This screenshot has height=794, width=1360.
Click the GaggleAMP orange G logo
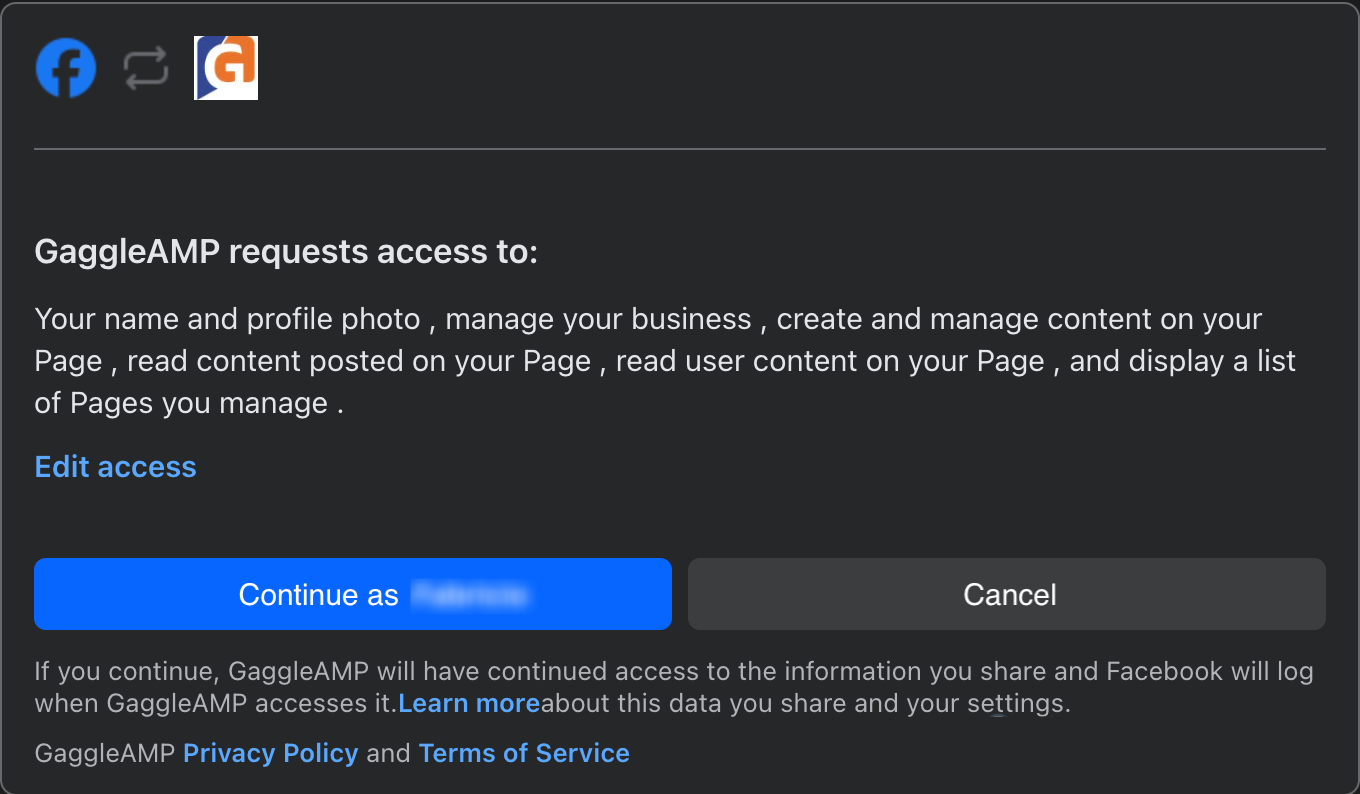pos(226,68)
